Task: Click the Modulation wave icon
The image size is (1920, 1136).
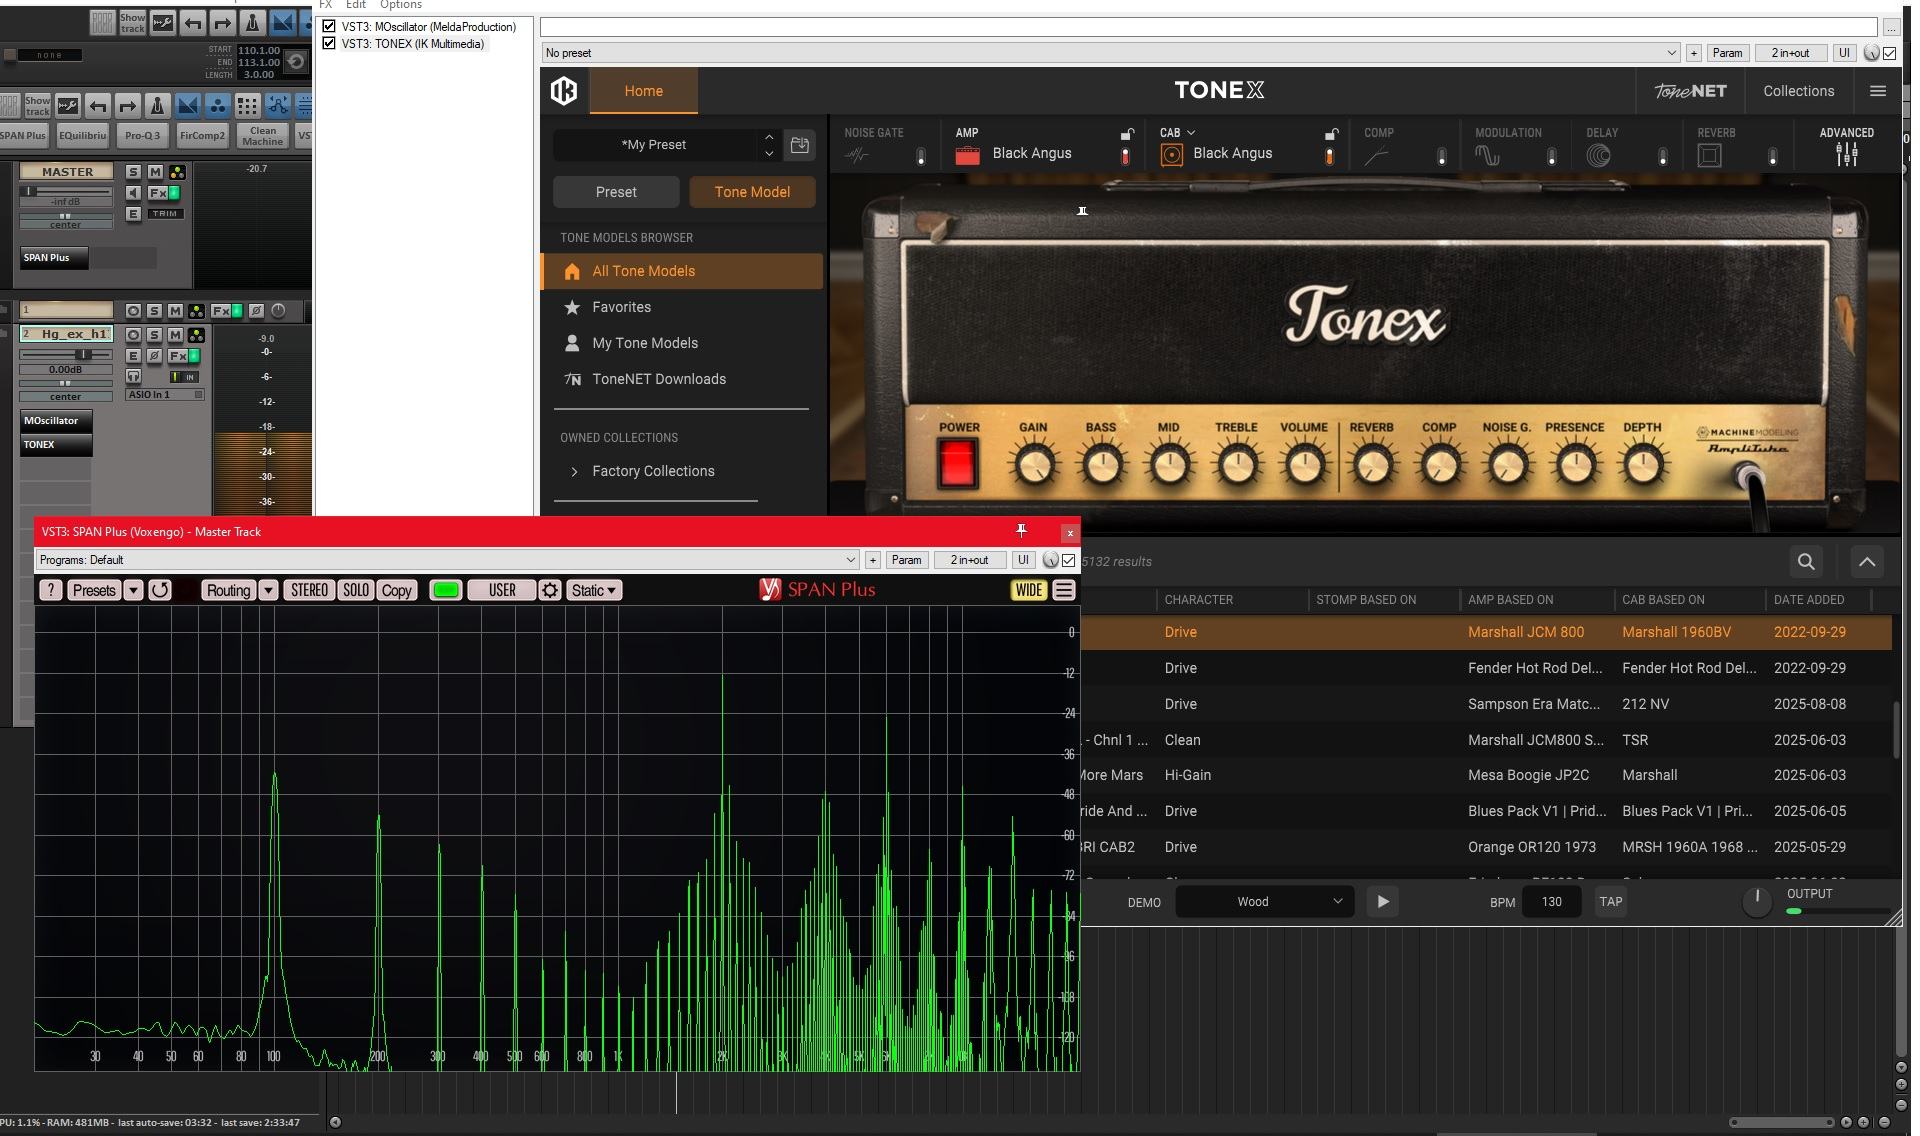Action: pyautogui.click(x=1487, y=155)
